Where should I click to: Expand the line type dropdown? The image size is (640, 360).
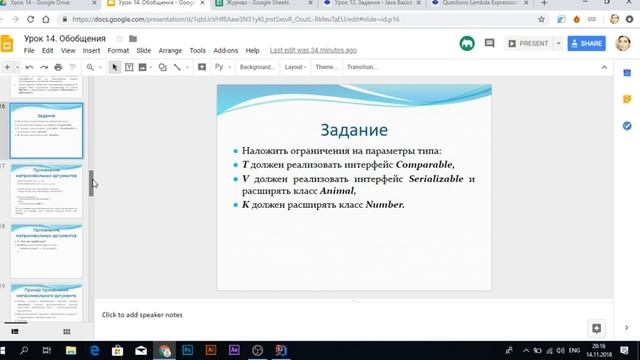pyautogui.click(x=187, y=67)
